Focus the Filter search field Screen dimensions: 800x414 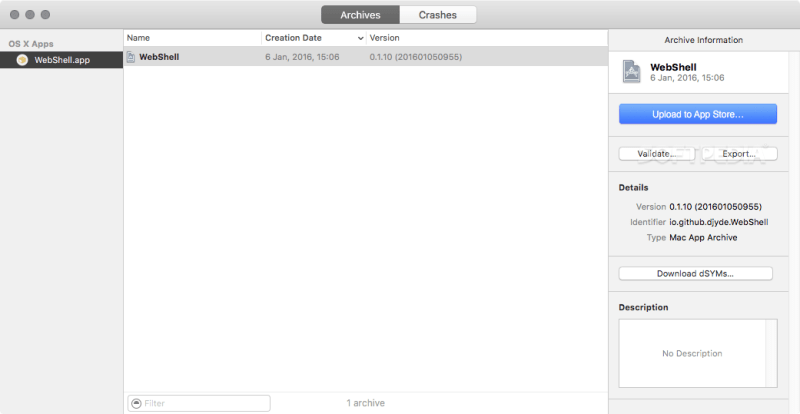coord(199,403)
